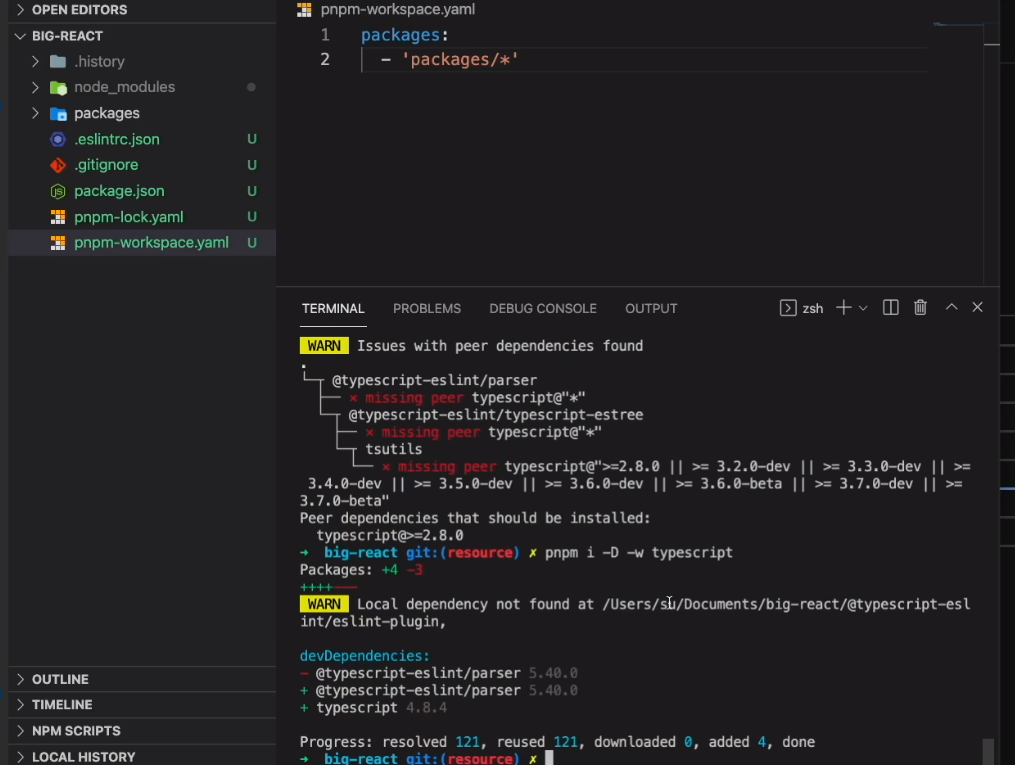The width and height of the screenshot is (1015, 765).
Task: Select the packages folder name
Action: (x=107, y=113)
